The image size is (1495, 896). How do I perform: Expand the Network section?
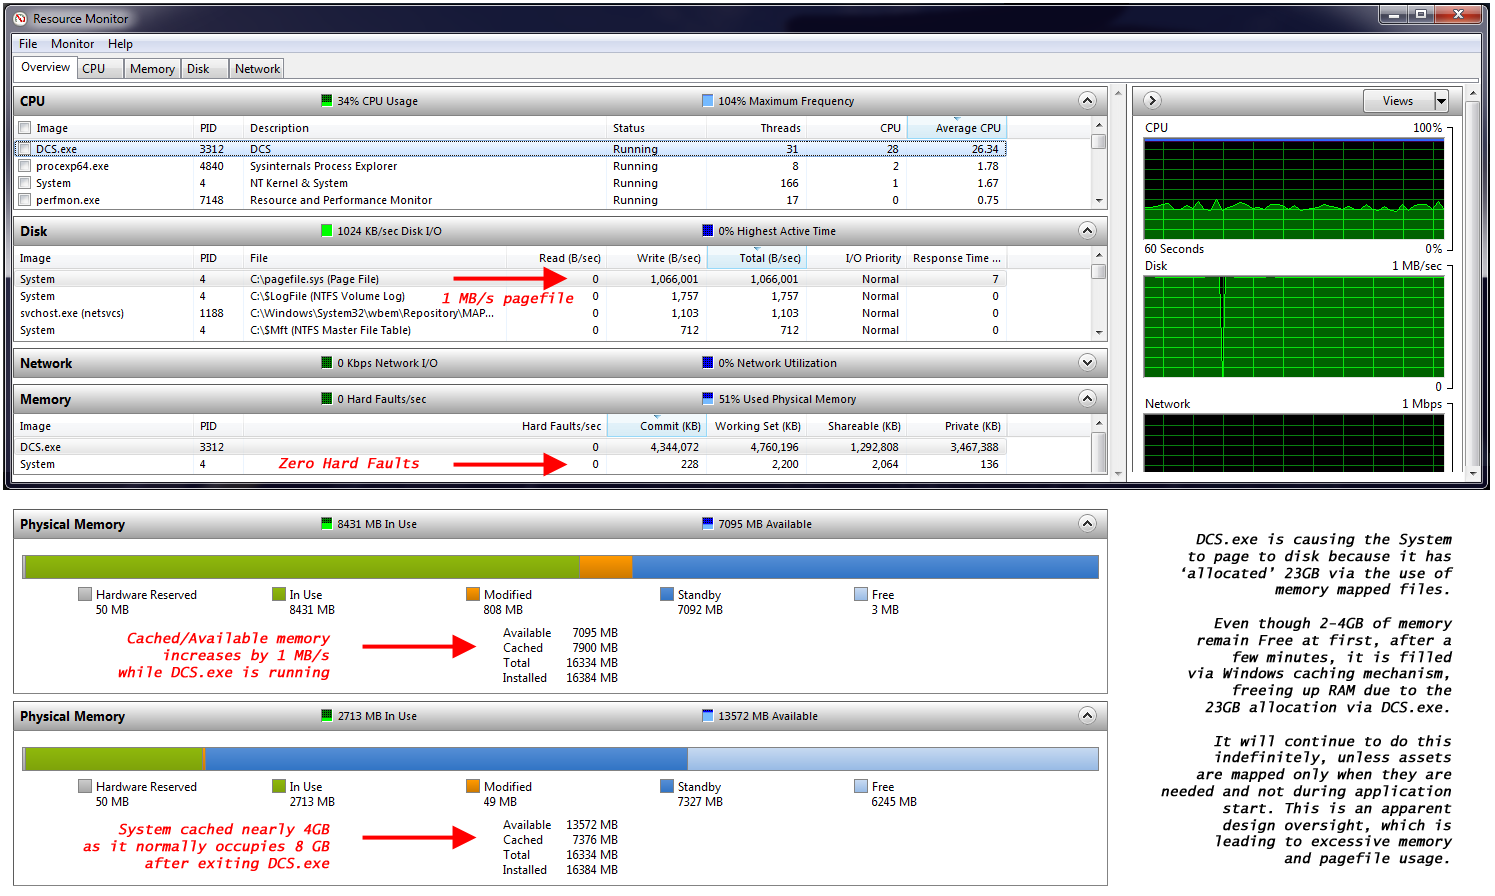[x=1087, y=362]
